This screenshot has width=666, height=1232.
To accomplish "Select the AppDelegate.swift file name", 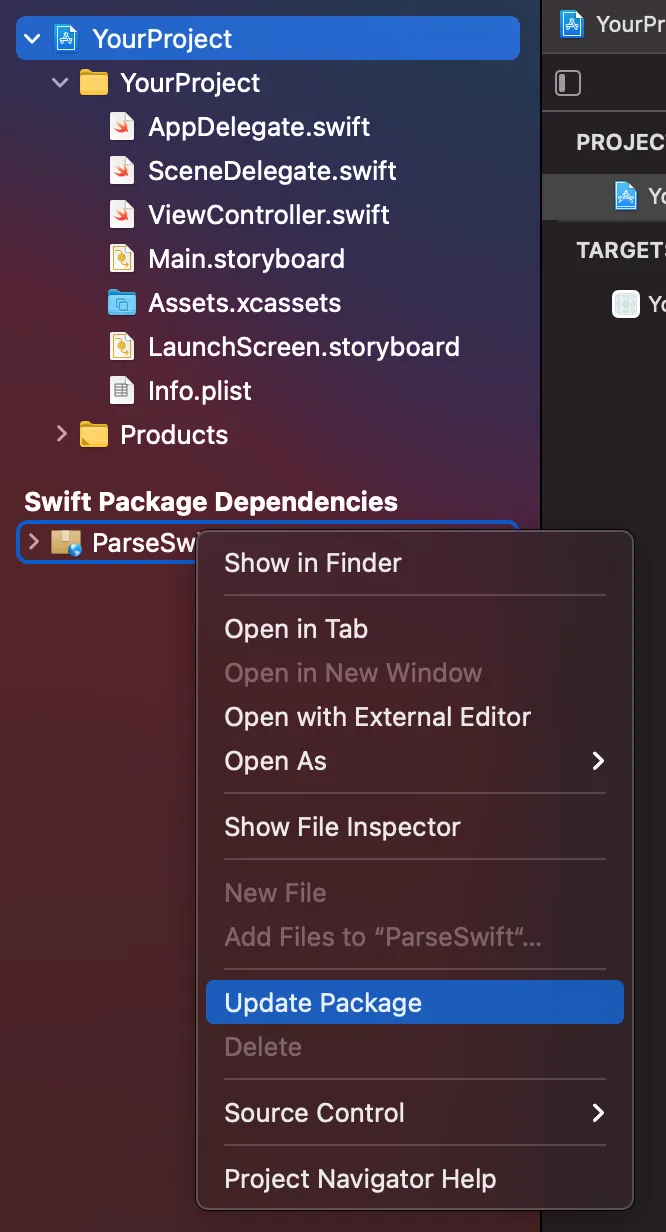I will (259, 127).
